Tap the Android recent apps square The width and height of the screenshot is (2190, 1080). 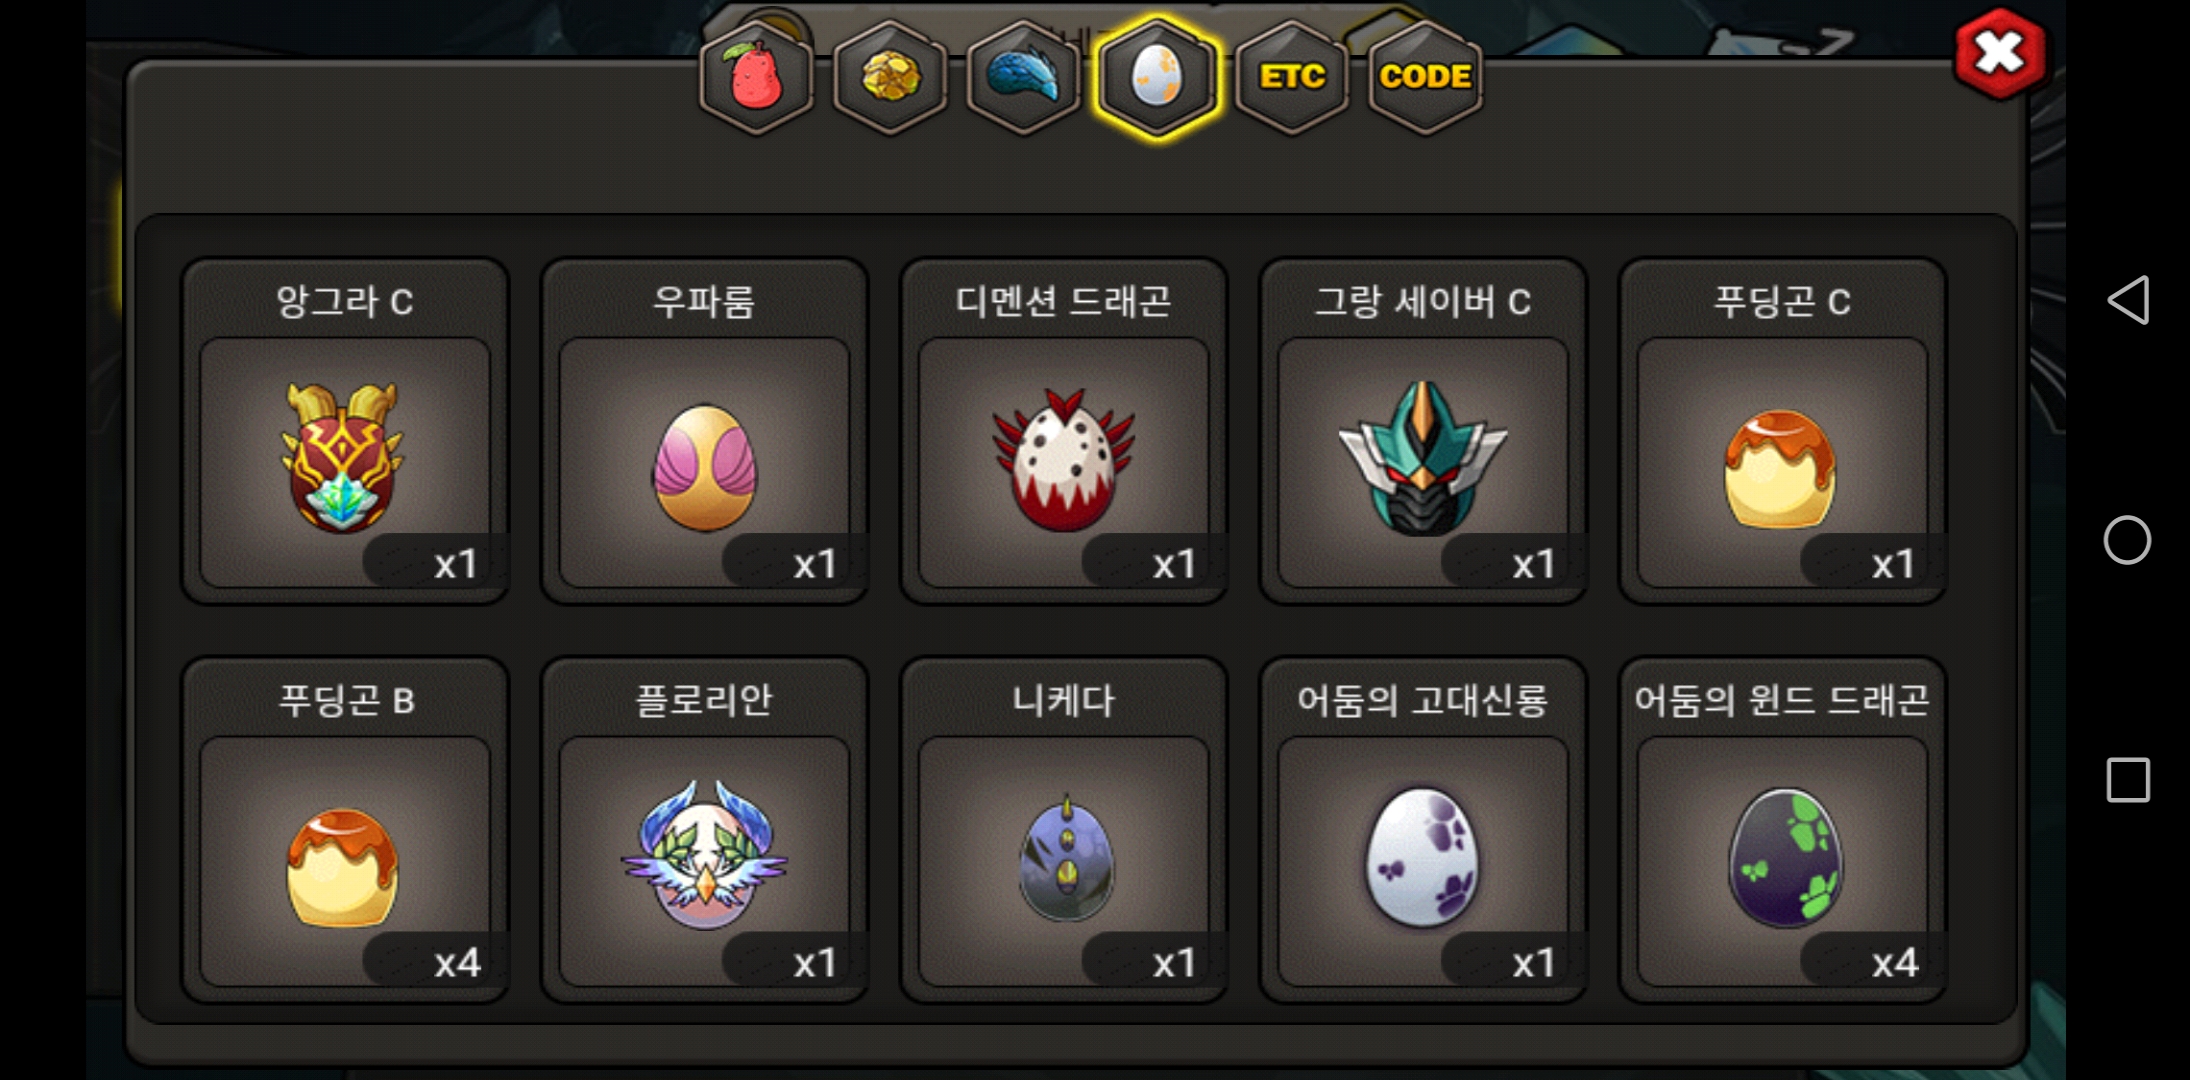click(2128, 780)
